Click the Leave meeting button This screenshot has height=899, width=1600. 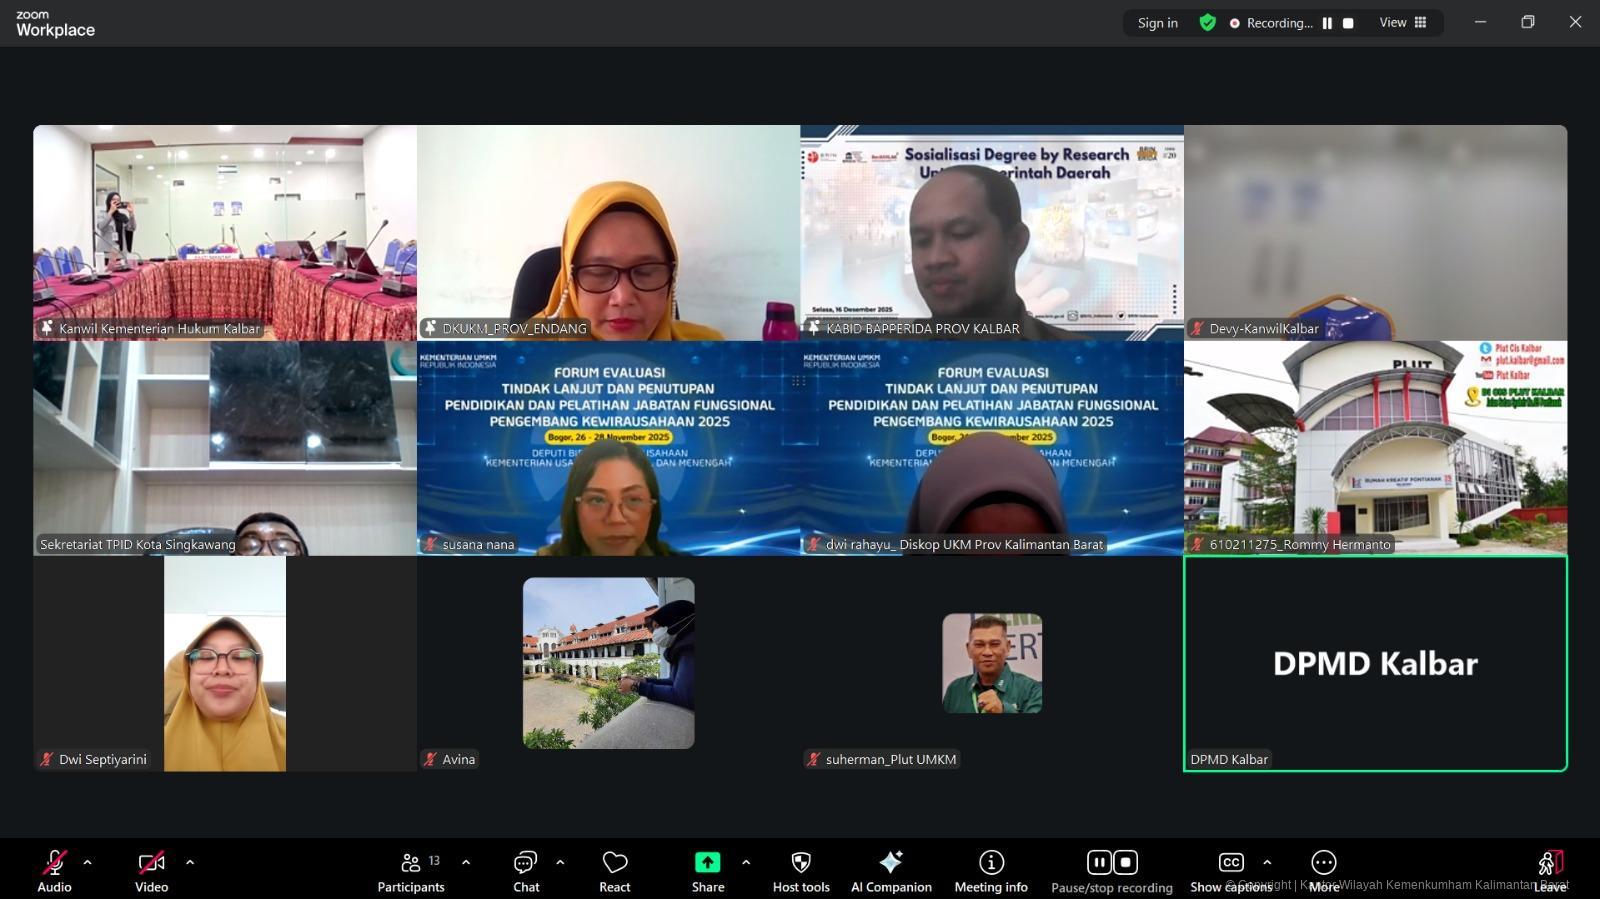coord(1550,869)
